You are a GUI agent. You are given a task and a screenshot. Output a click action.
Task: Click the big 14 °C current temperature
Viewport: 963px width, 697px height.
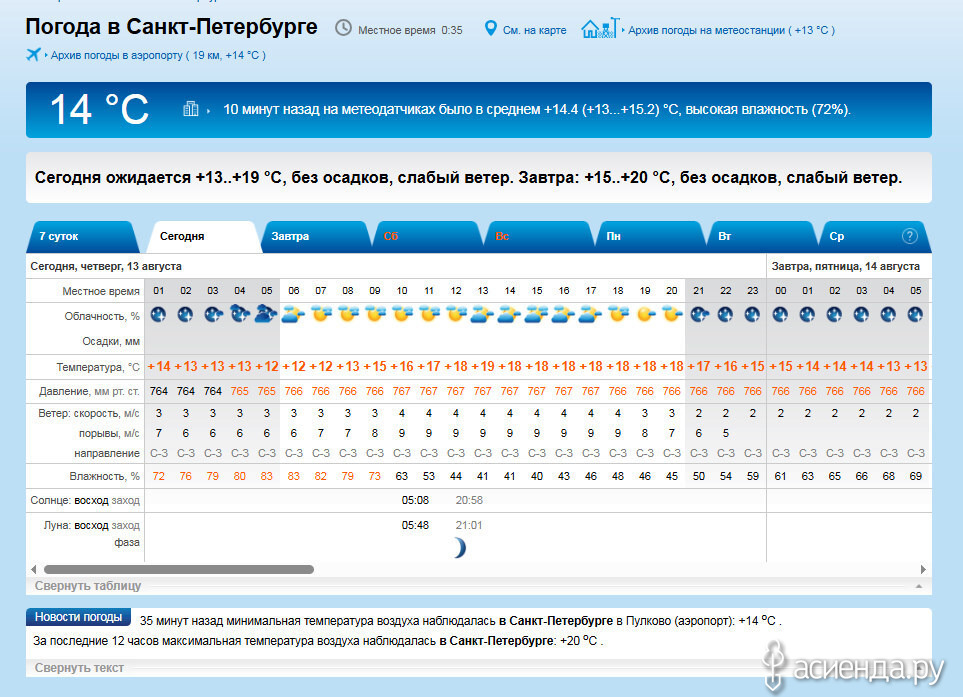point(99,110)
